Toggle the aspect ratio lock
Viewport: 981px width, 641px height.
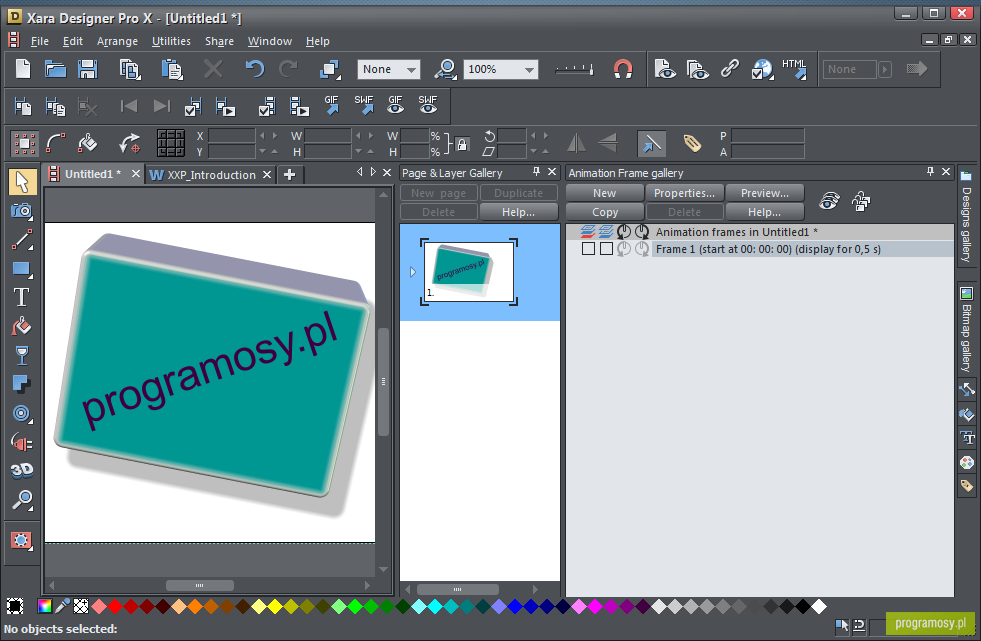pos(462,144)
